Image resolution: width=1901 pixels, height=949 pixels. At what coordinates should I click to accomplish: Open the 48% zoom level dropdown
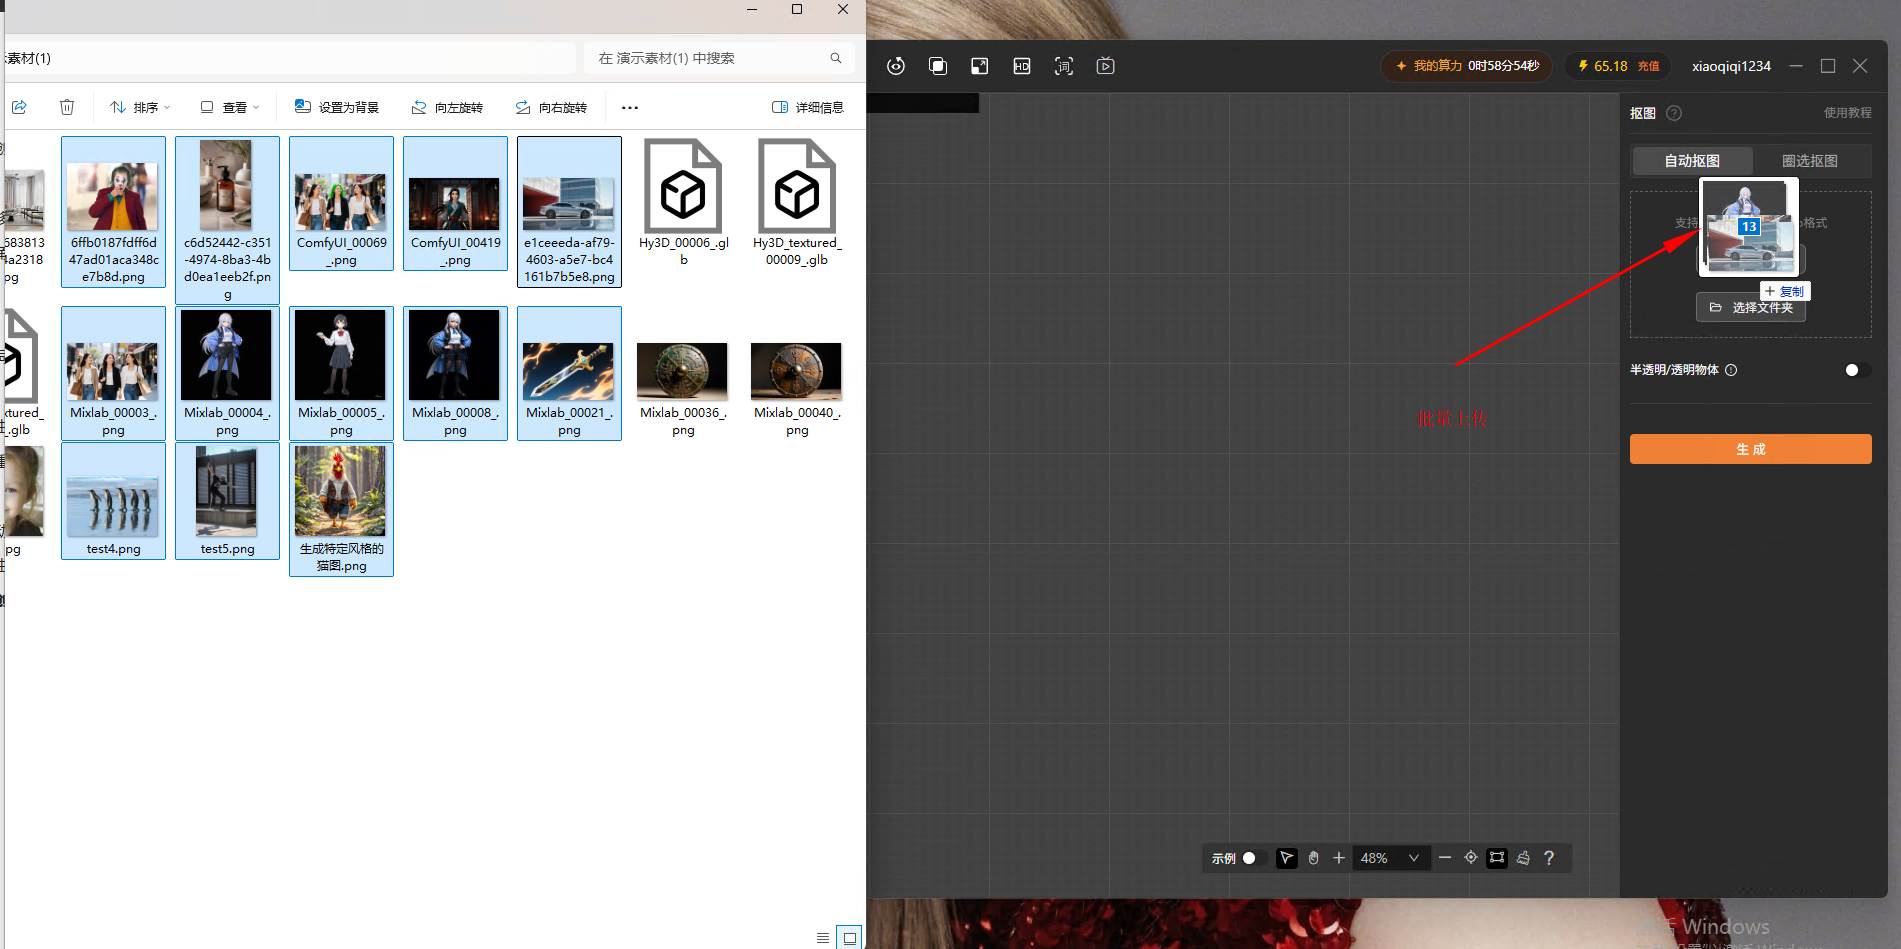(x=1390, y=858)
